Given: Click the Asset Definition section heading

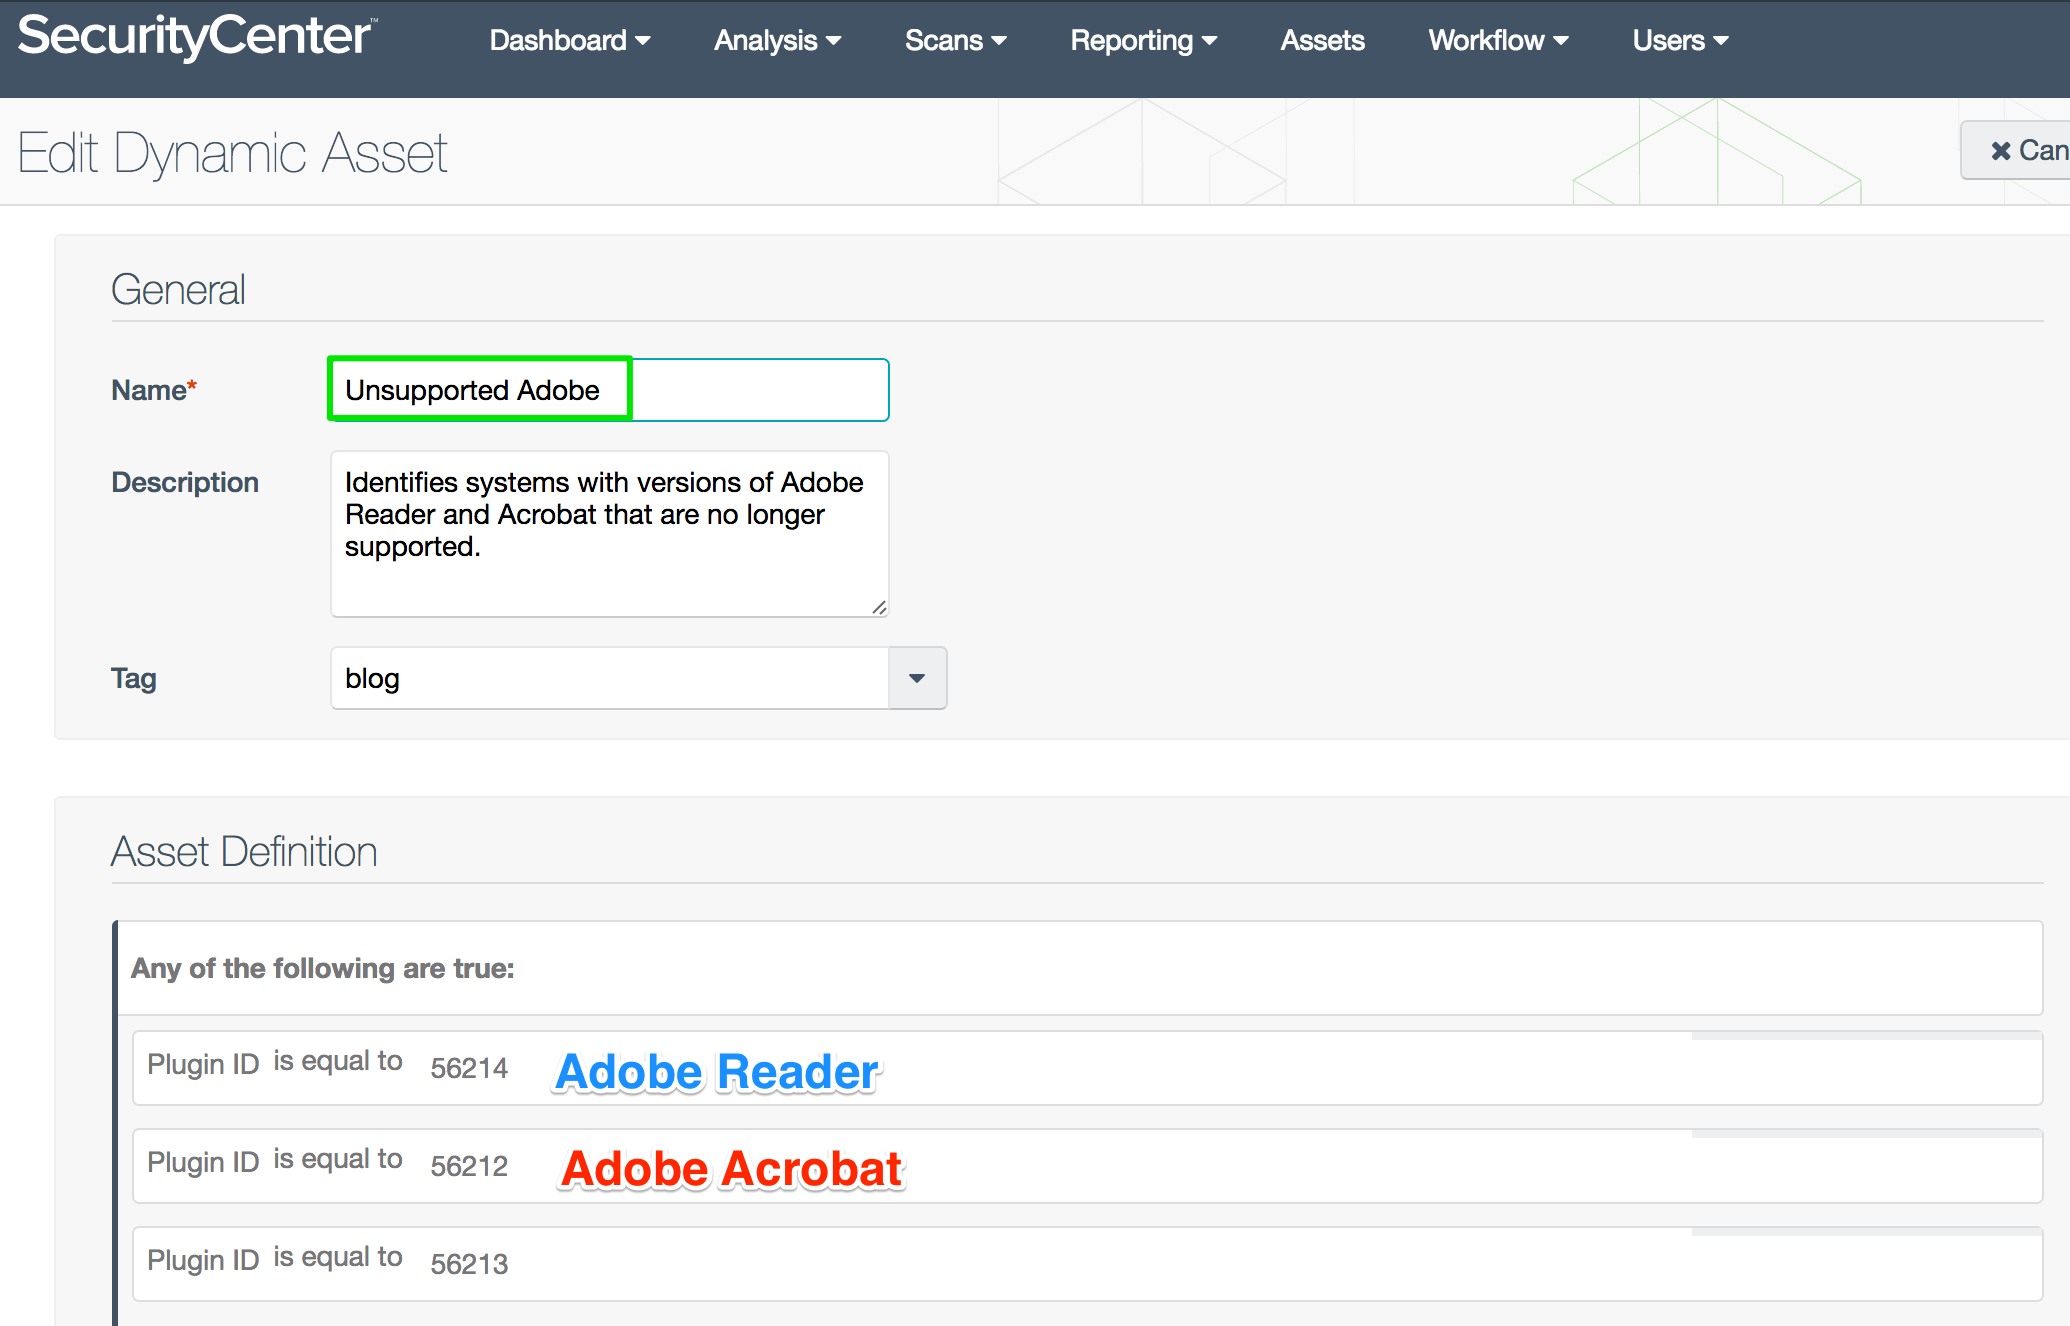Looking at the screenshot, I should pyautogui.click(x=244, y=852).
